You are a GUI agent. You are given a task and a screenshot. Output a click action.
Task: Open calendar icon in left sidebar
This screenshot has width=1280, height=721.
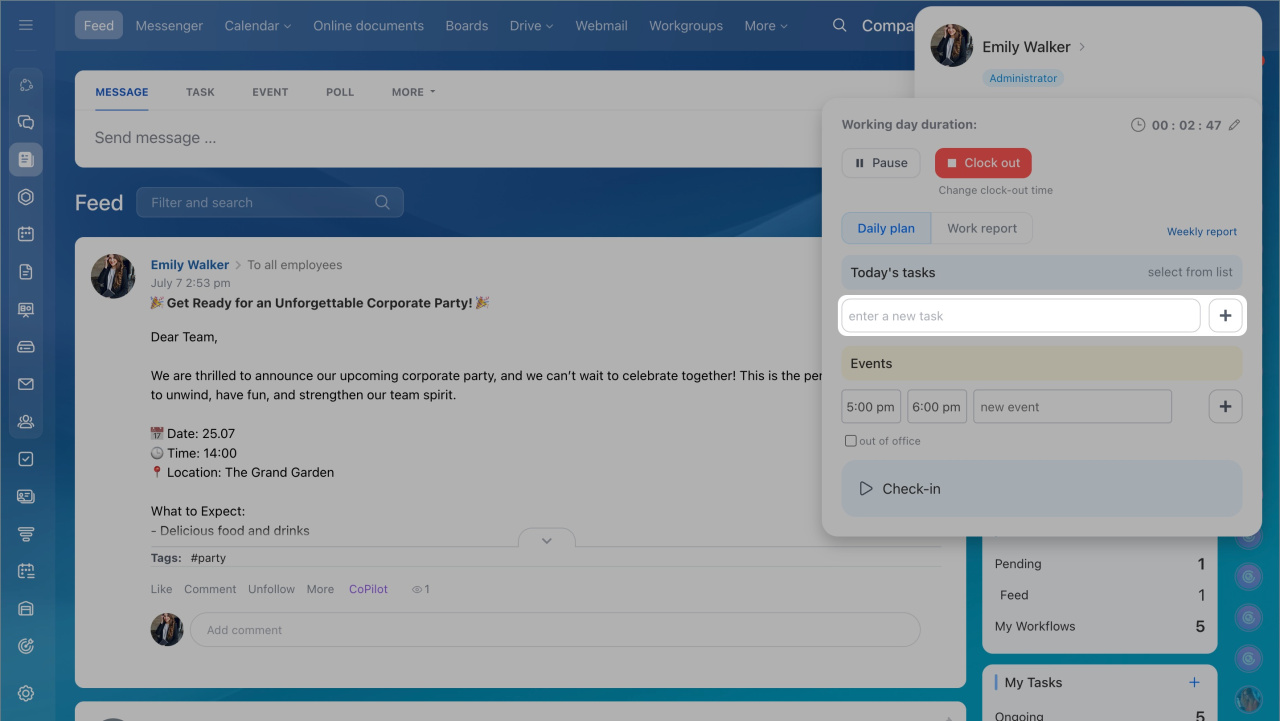(26, 234)
